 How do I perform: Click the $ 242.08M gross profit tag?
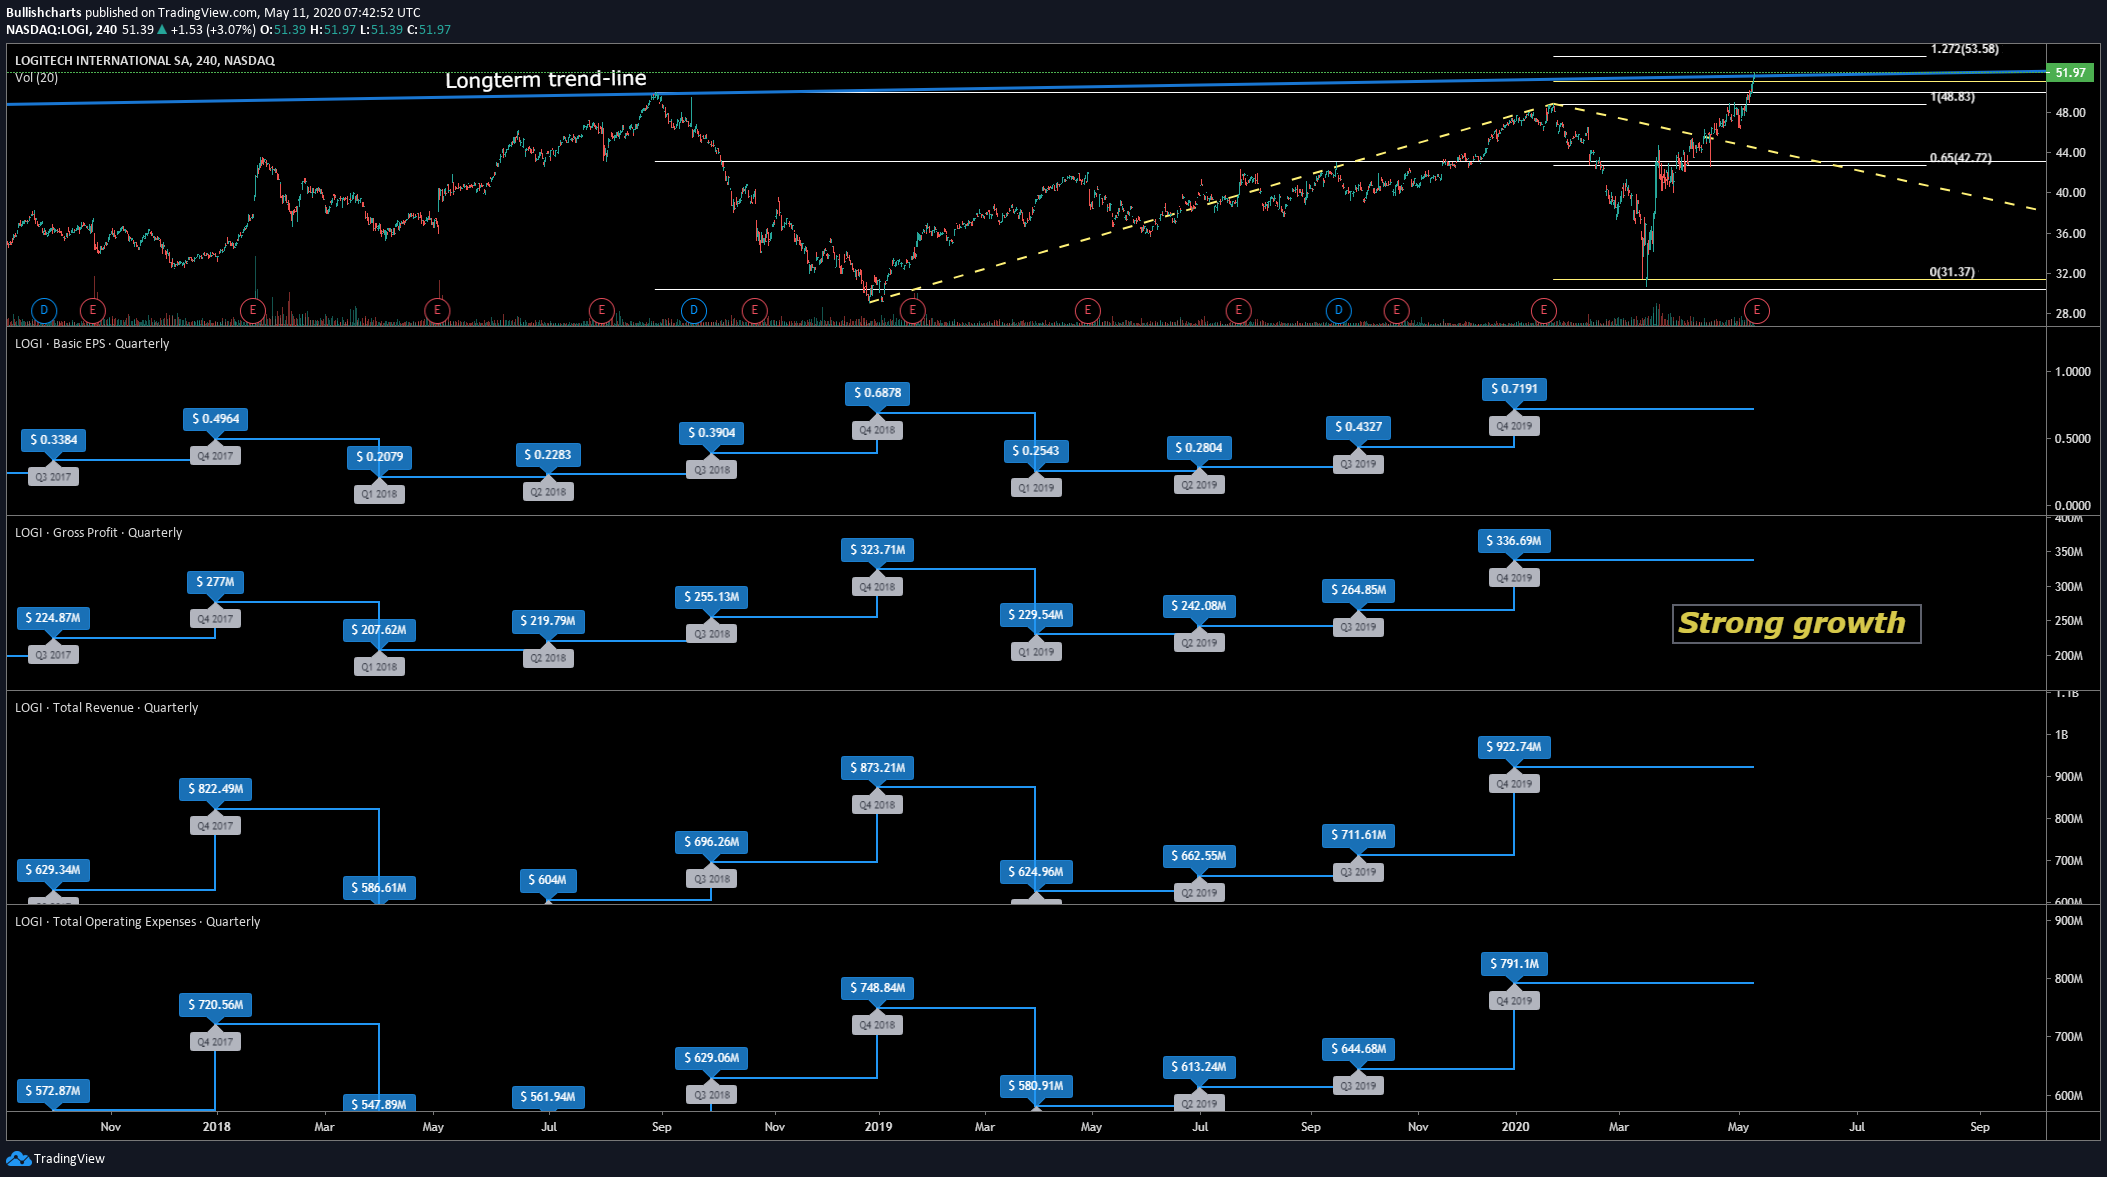click(x=1199, y=606)
